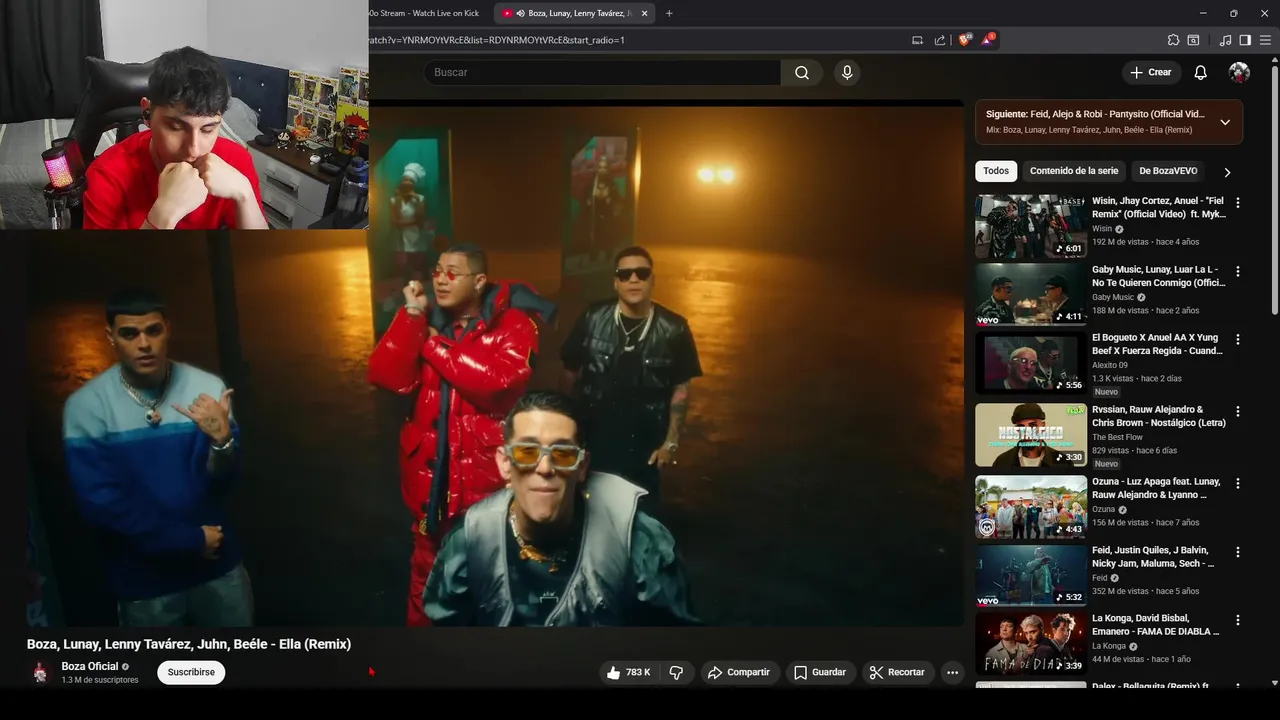Image resolution: width=1280 pixels, height=720 pixels.
Task: Open Feid, Justin Quiles video thumbnail
Action: (x=1031, y=575)
